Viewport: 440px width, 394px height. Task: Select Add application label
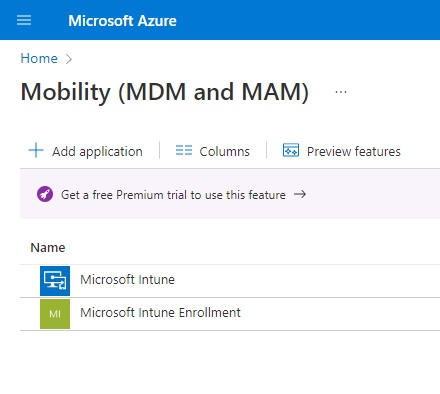coord(97,151)
